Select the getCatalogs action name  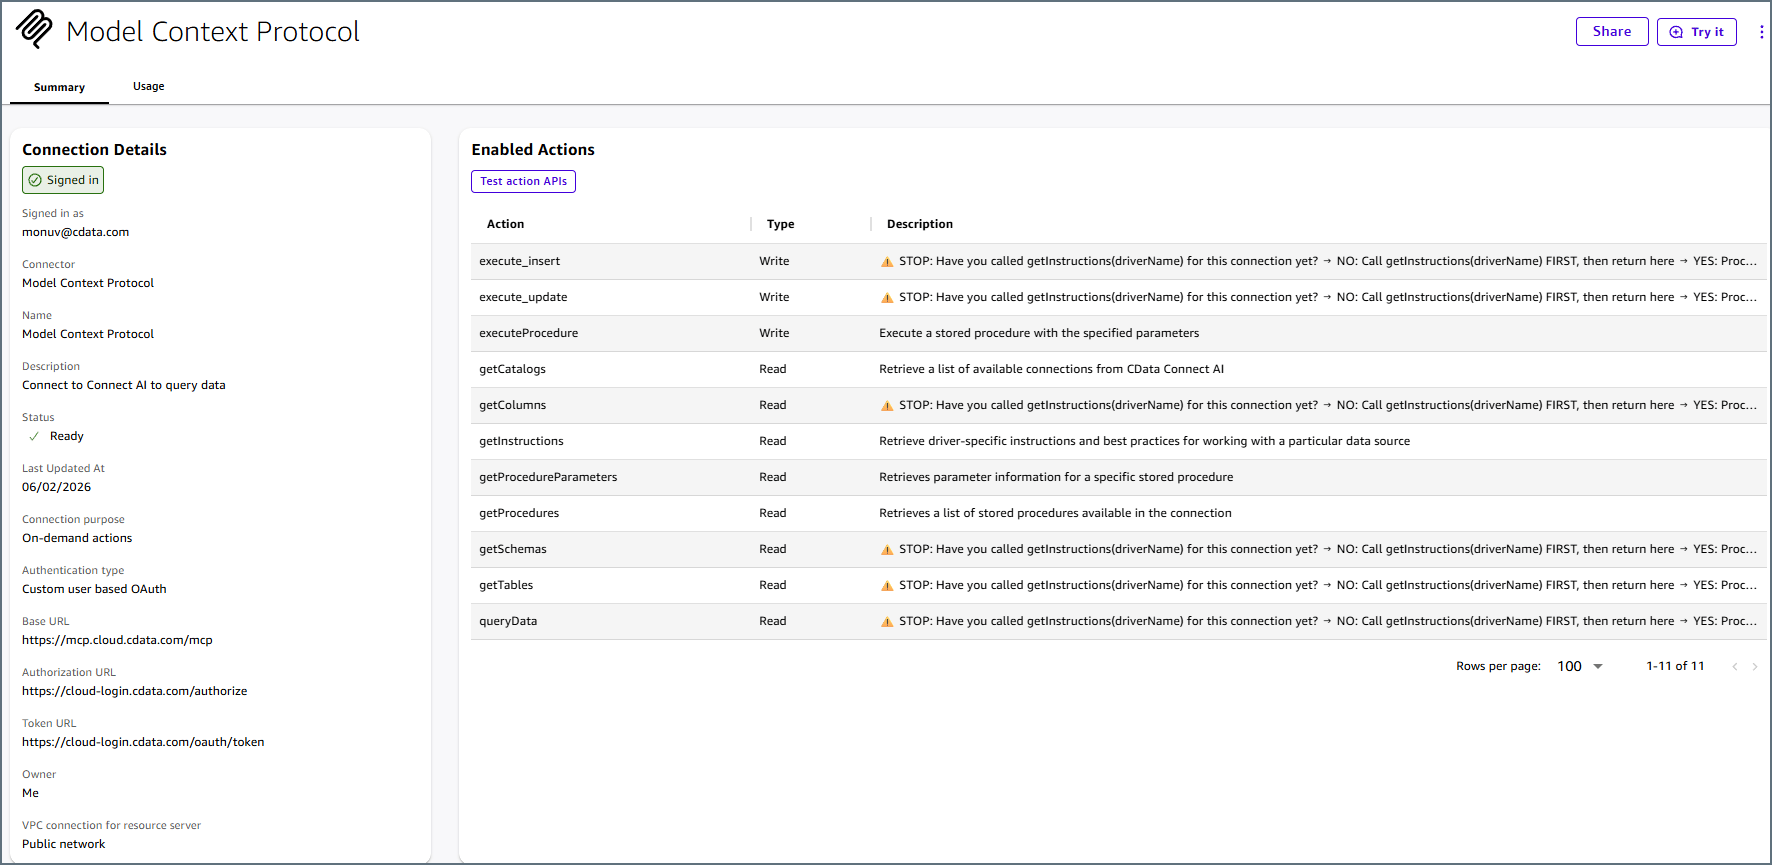(512, 369)
